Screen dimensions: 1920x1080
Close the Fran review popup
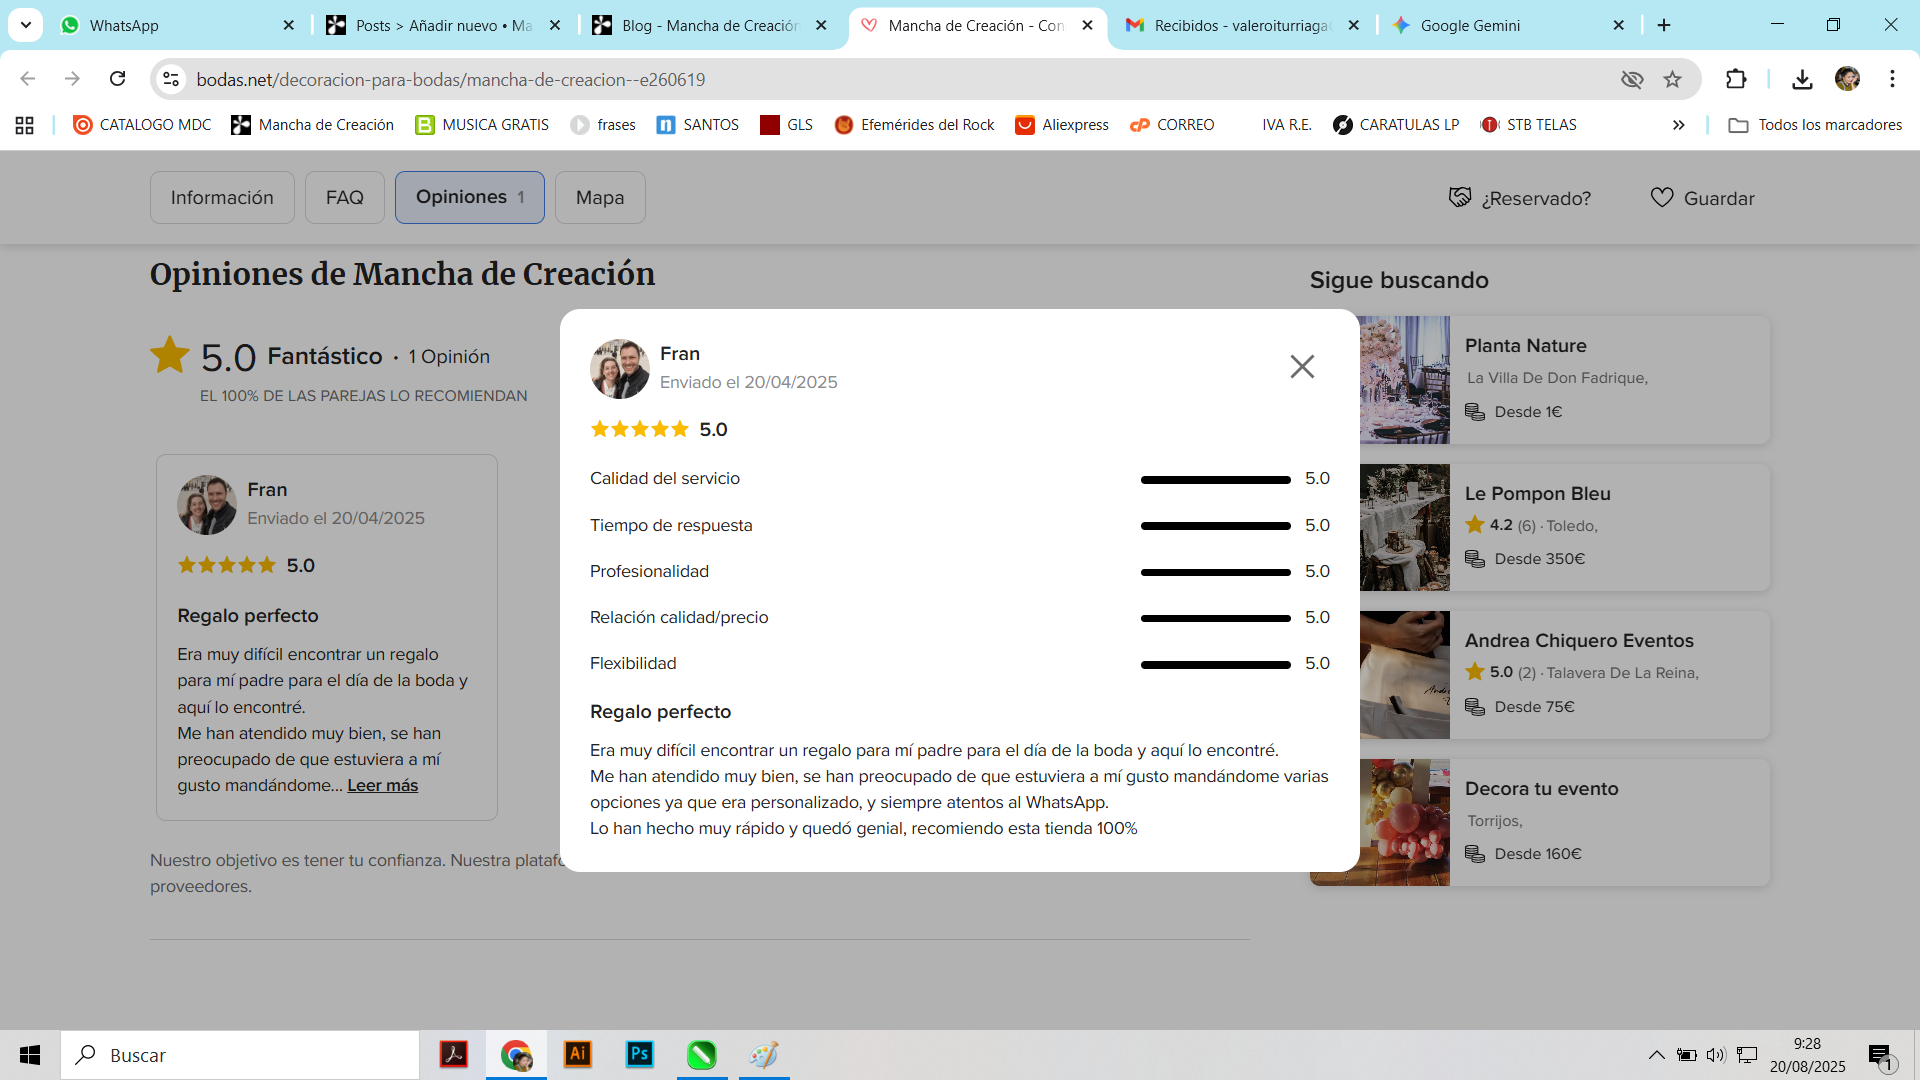[x=1302, y=367]
